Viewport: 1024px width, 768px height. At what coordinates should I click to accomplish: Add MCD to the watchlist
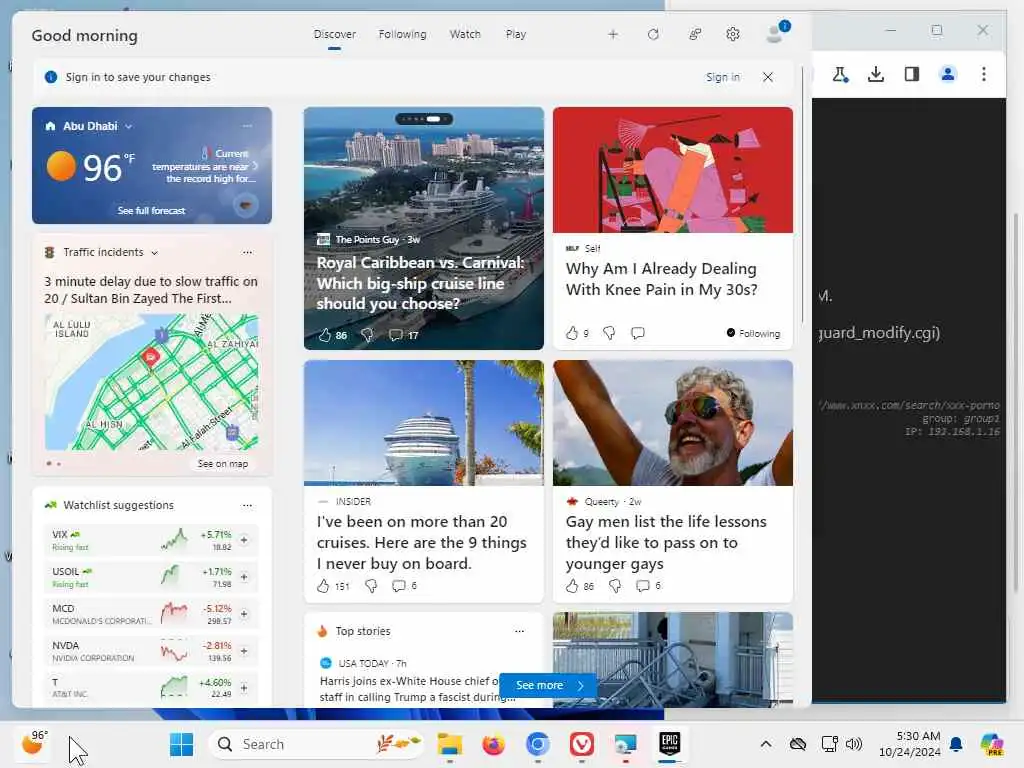point(244,614)
